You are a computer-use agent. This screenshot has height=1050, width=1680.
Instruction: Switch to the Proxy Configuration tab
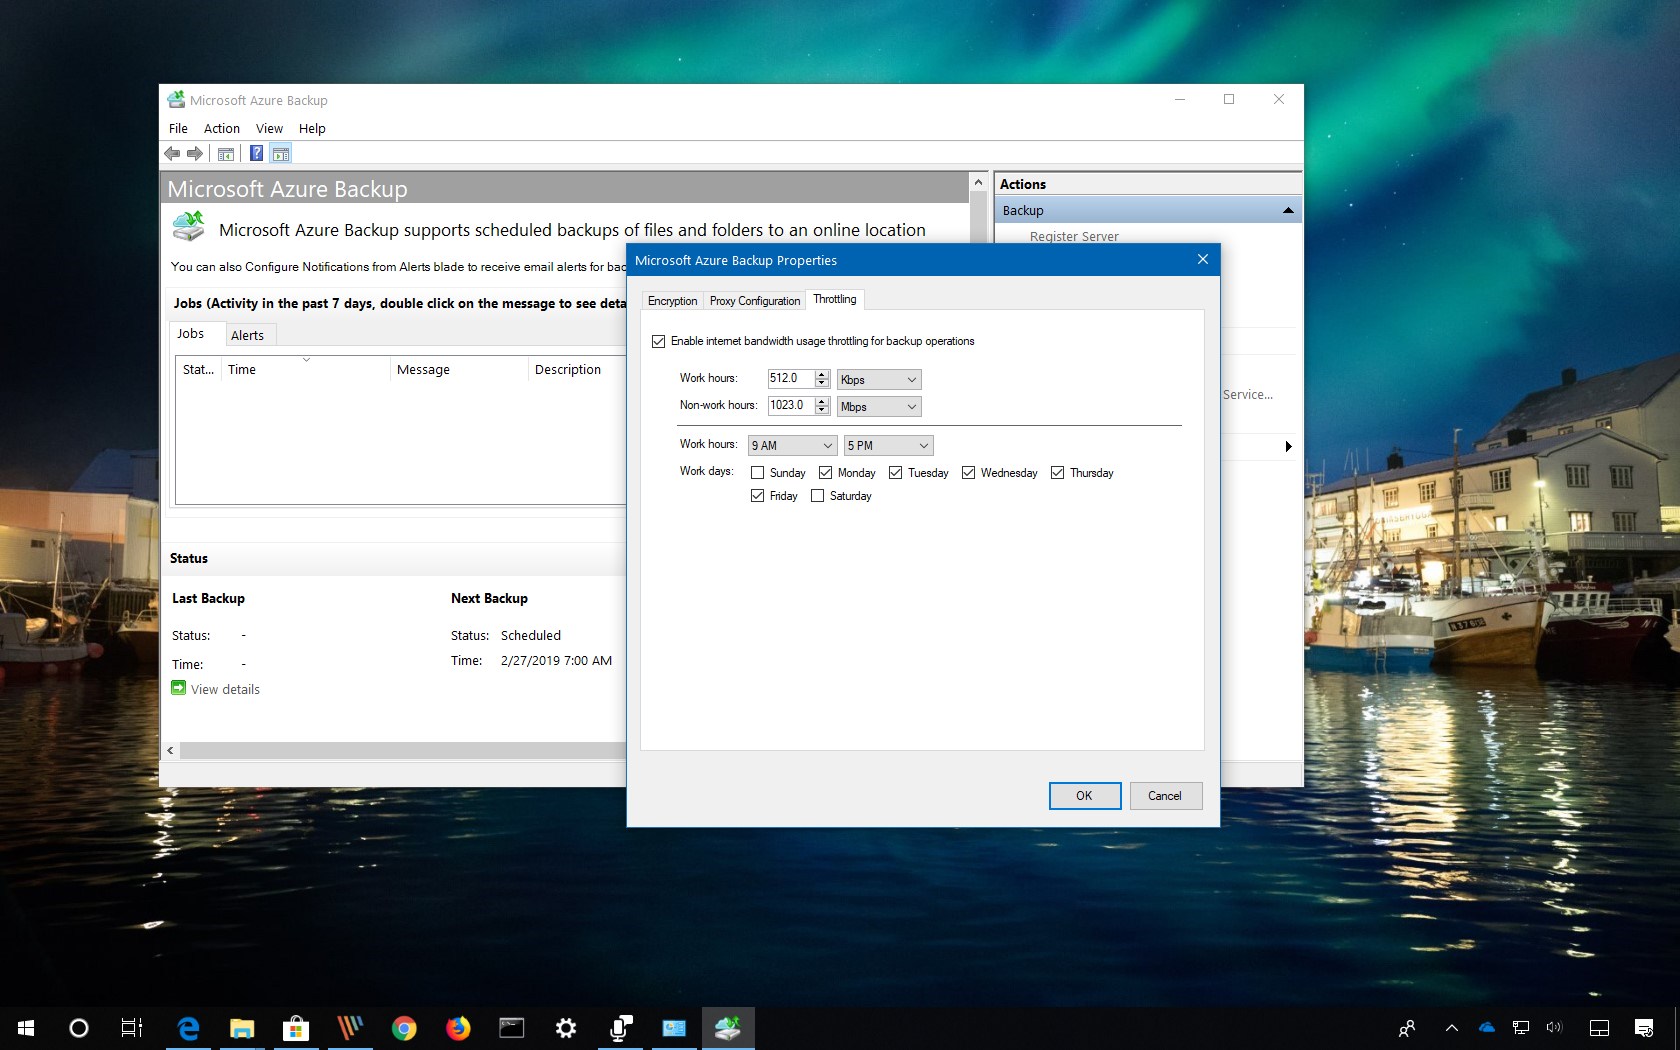pyautogui.click(x=755, y=301)
